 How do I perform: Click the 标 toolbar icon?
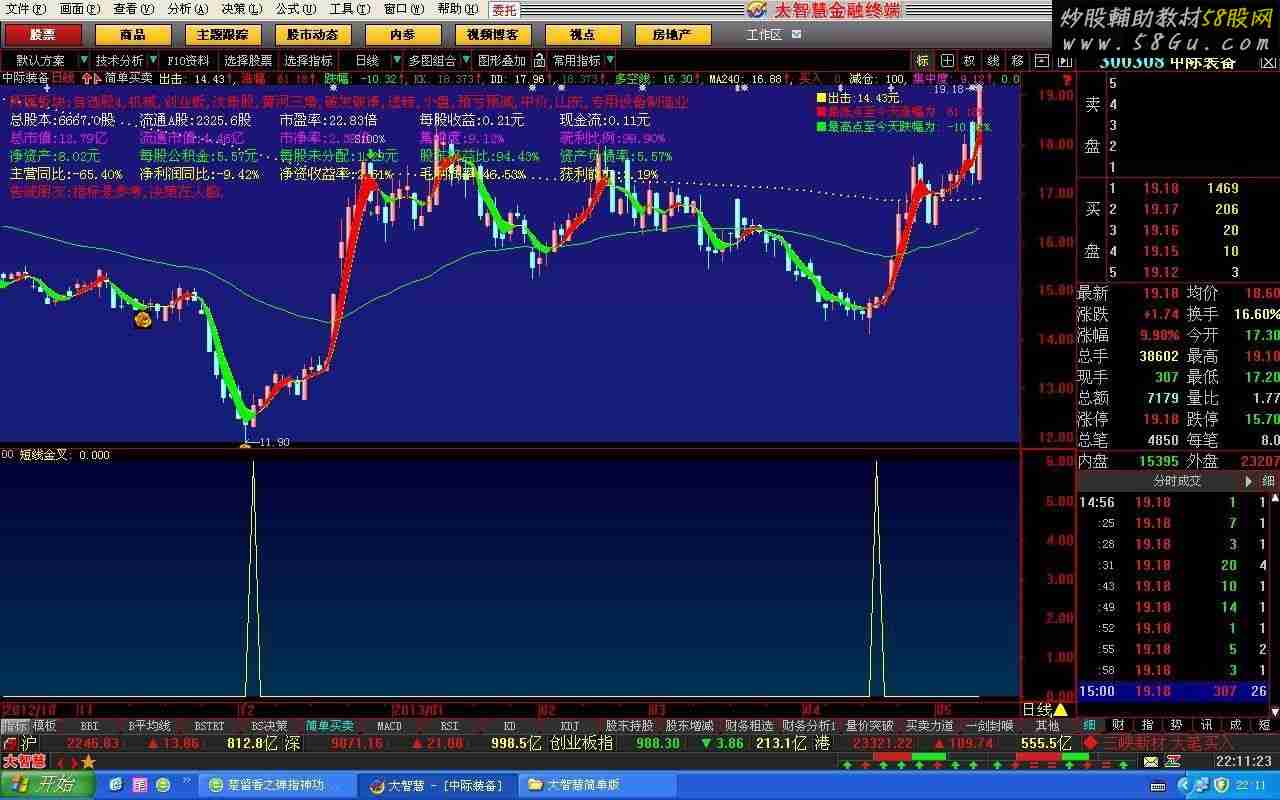pos(922,61)
